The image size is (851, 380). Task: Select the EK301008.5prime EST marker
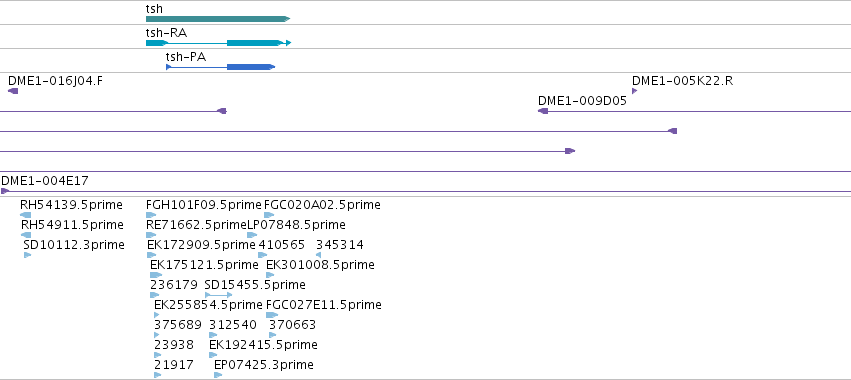[x=270, y=275]
